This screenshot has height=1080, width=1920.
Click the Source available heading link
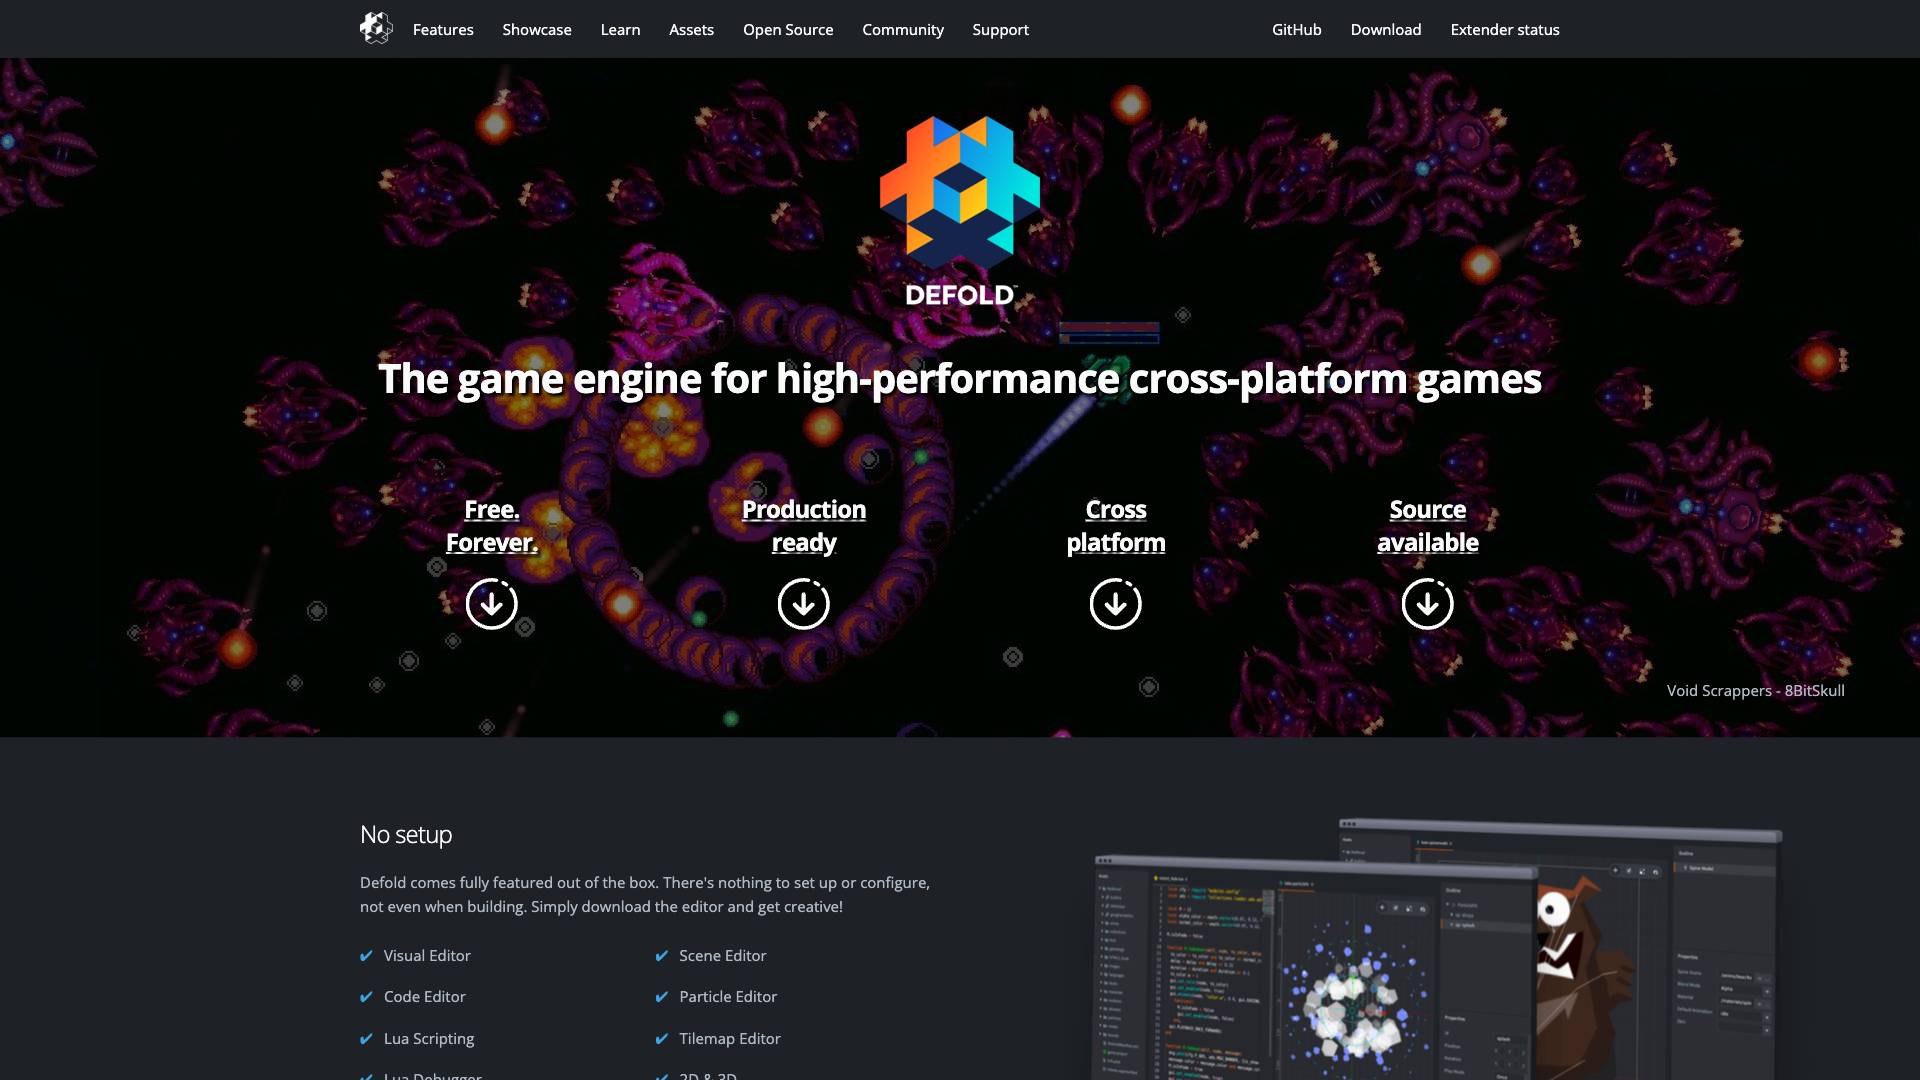(x=1427, y=526)
